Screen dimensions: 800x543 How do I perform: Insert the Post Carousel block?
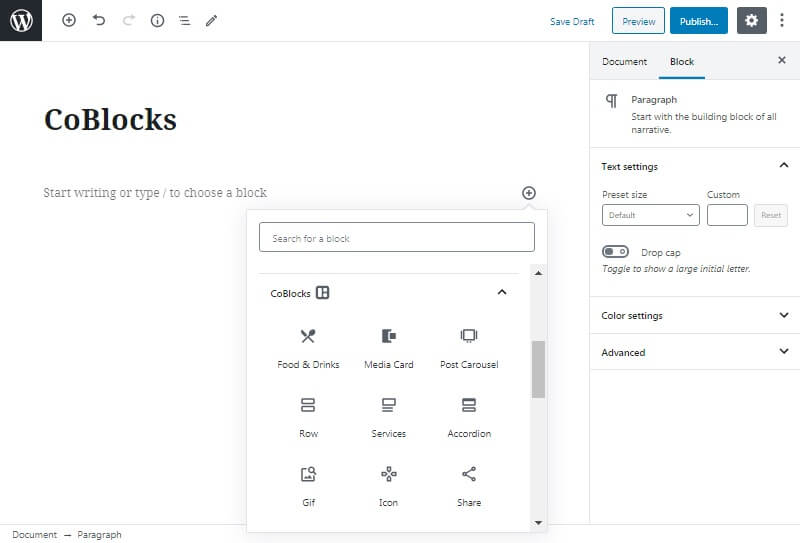[469, 349]
